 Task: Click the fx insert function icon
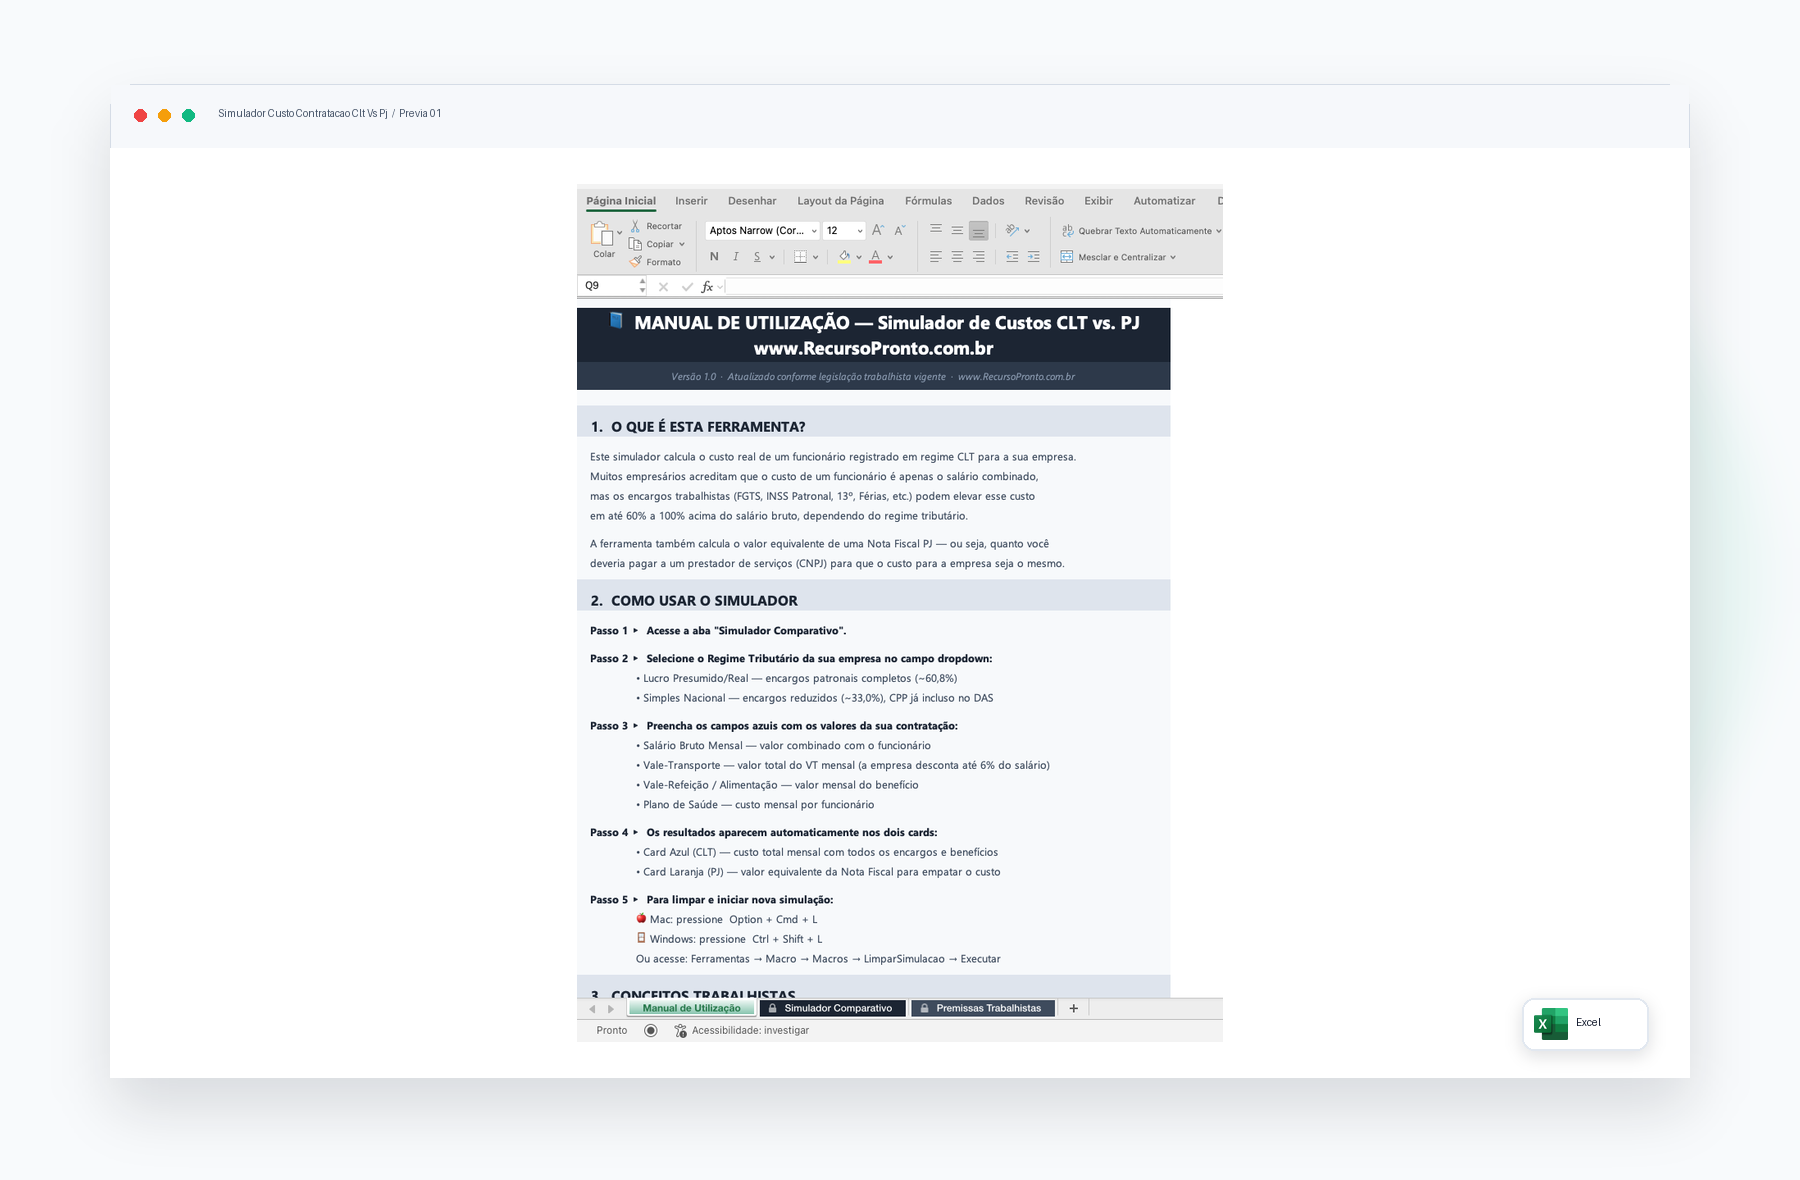pyautogui.click(x=707, y=287)
